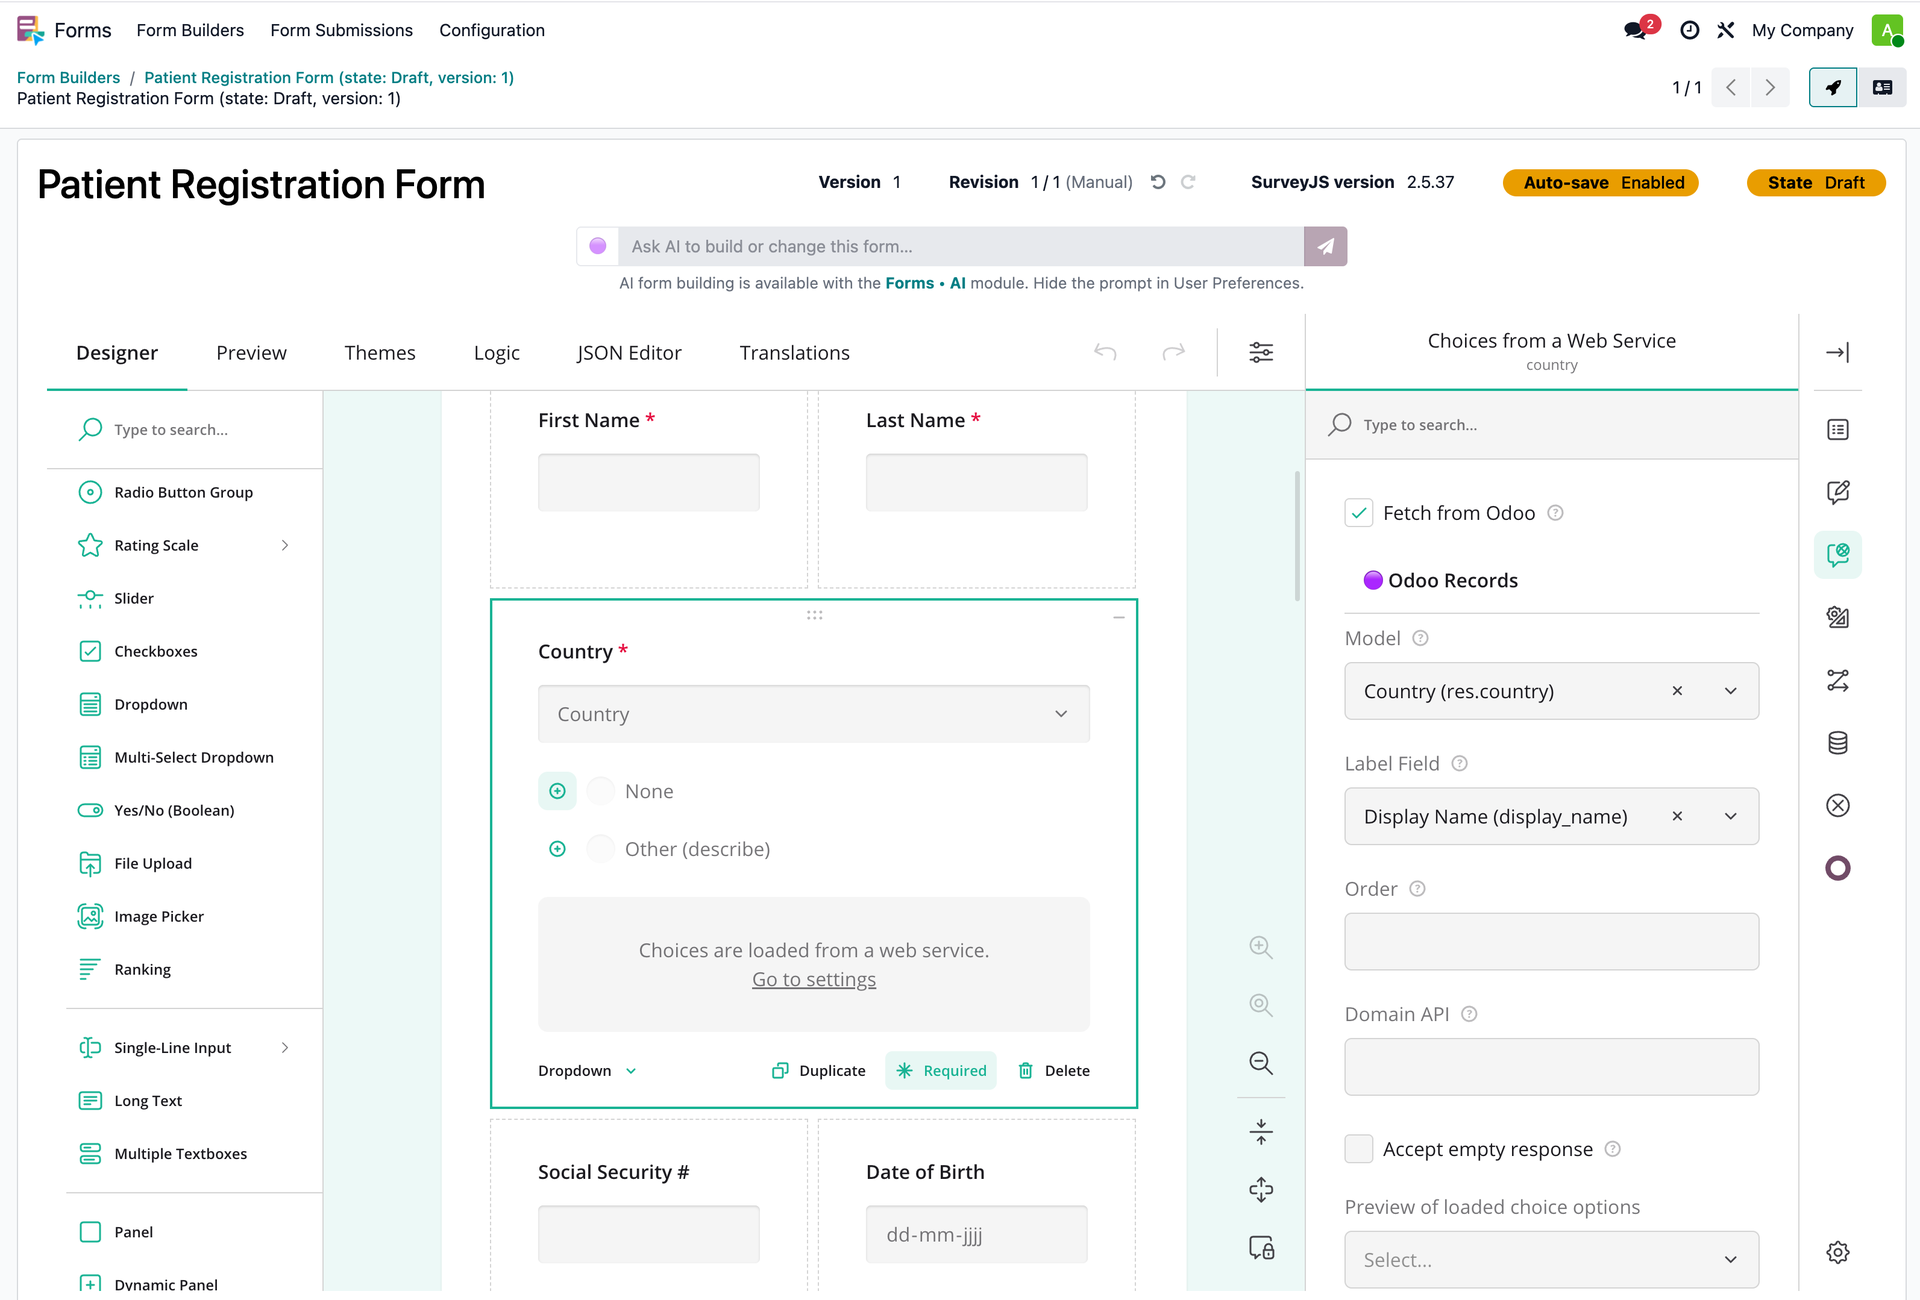Click the designer redo arrow
Image resolution: width=1920 pixels, height=1300 pixels.
(1173, 352)
